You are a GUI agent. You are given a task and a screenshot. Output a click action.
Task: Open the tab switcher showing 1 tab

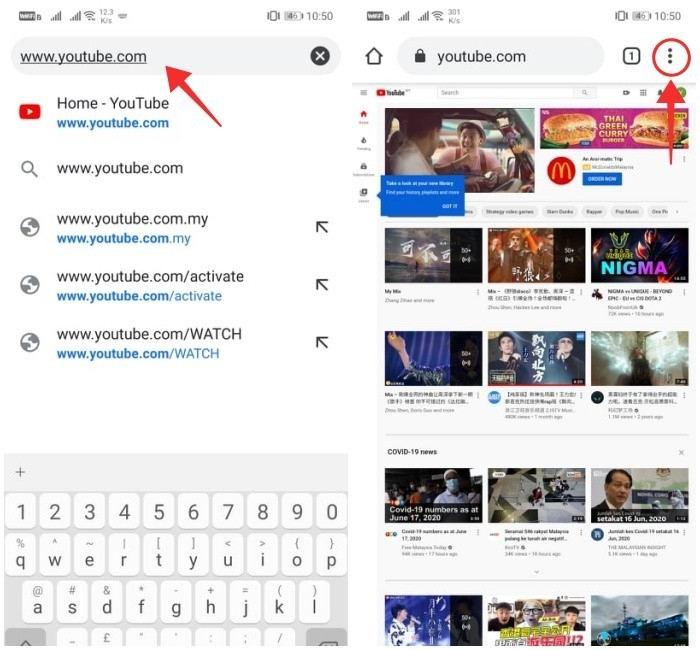coord(631,57)
